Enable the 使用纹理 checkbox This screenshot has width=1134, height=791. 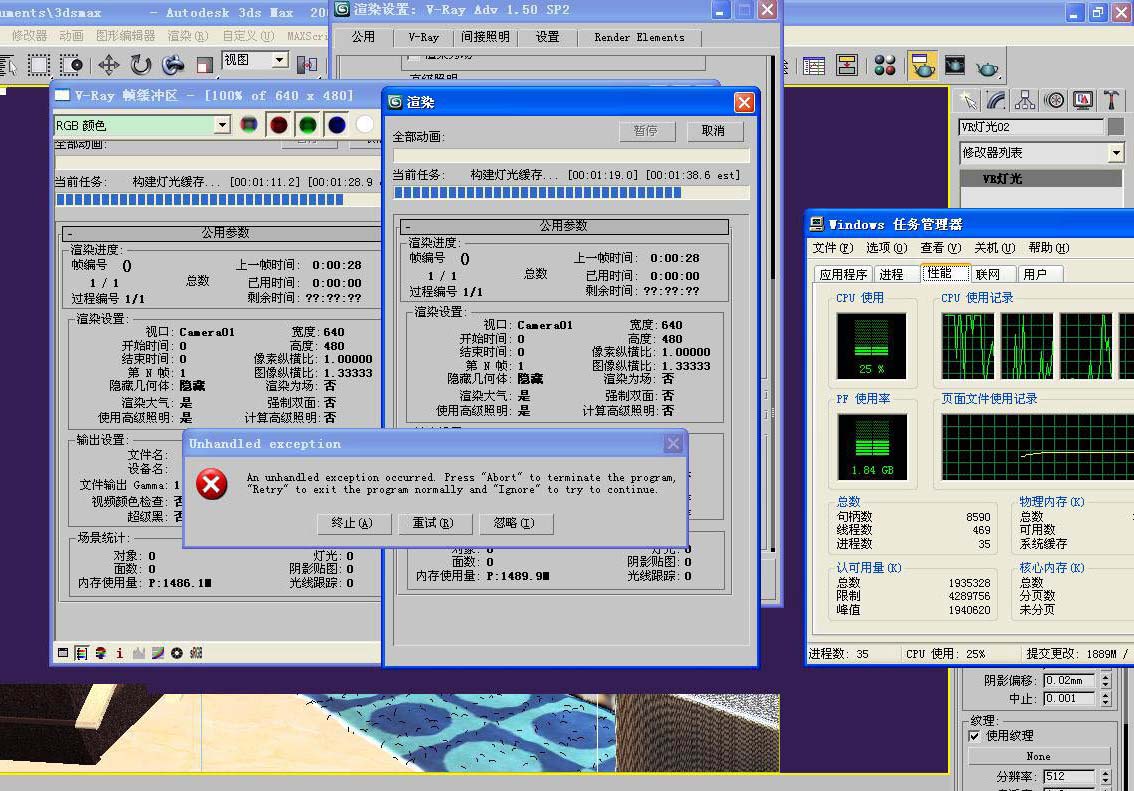pyautogui.click(x=975, y=736)
